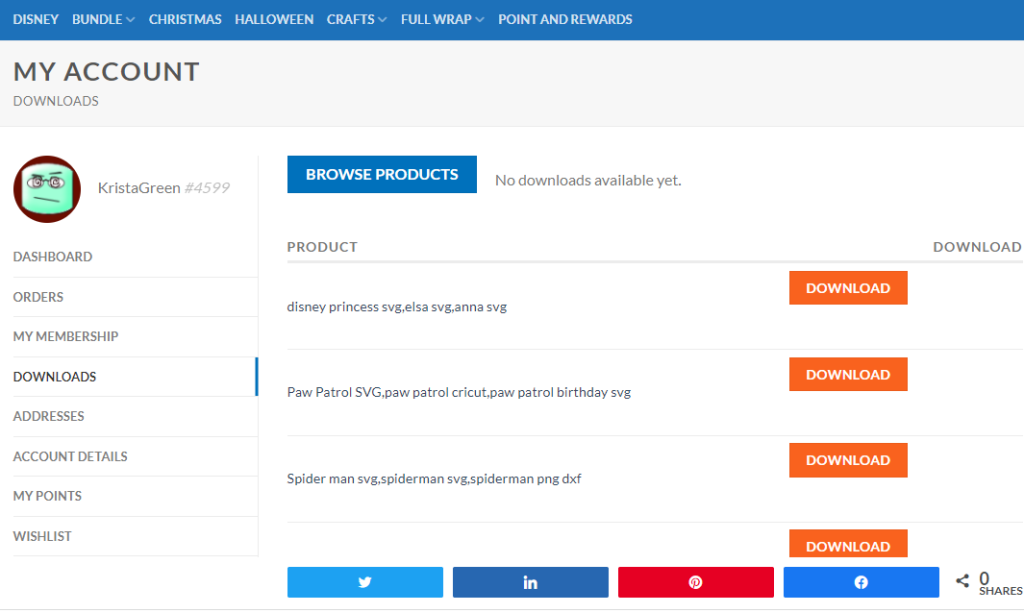Click 'No downloads available yet.' message
This screenshot has height=613, width=1024.
coord(588,180)
